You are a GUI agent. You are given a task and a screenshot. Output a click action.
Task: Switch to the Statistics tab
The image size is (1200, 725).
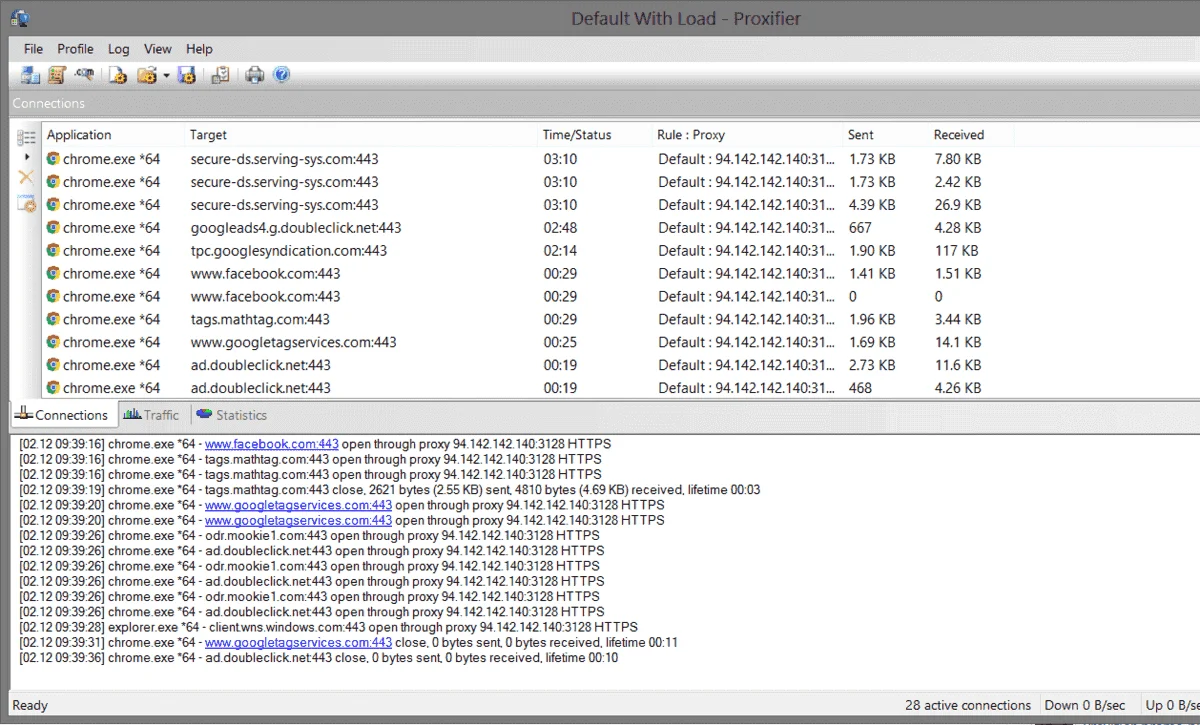coord(231,415)
